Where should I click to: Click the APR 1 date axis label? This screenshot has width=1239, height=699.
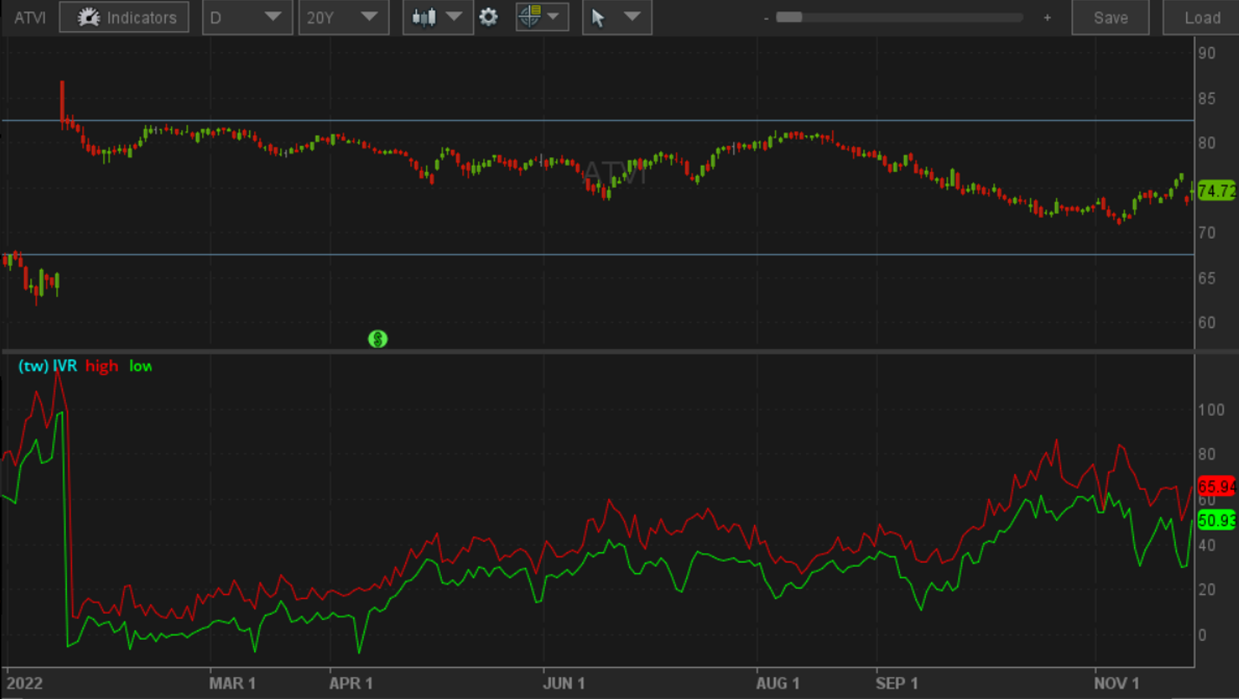351,683
